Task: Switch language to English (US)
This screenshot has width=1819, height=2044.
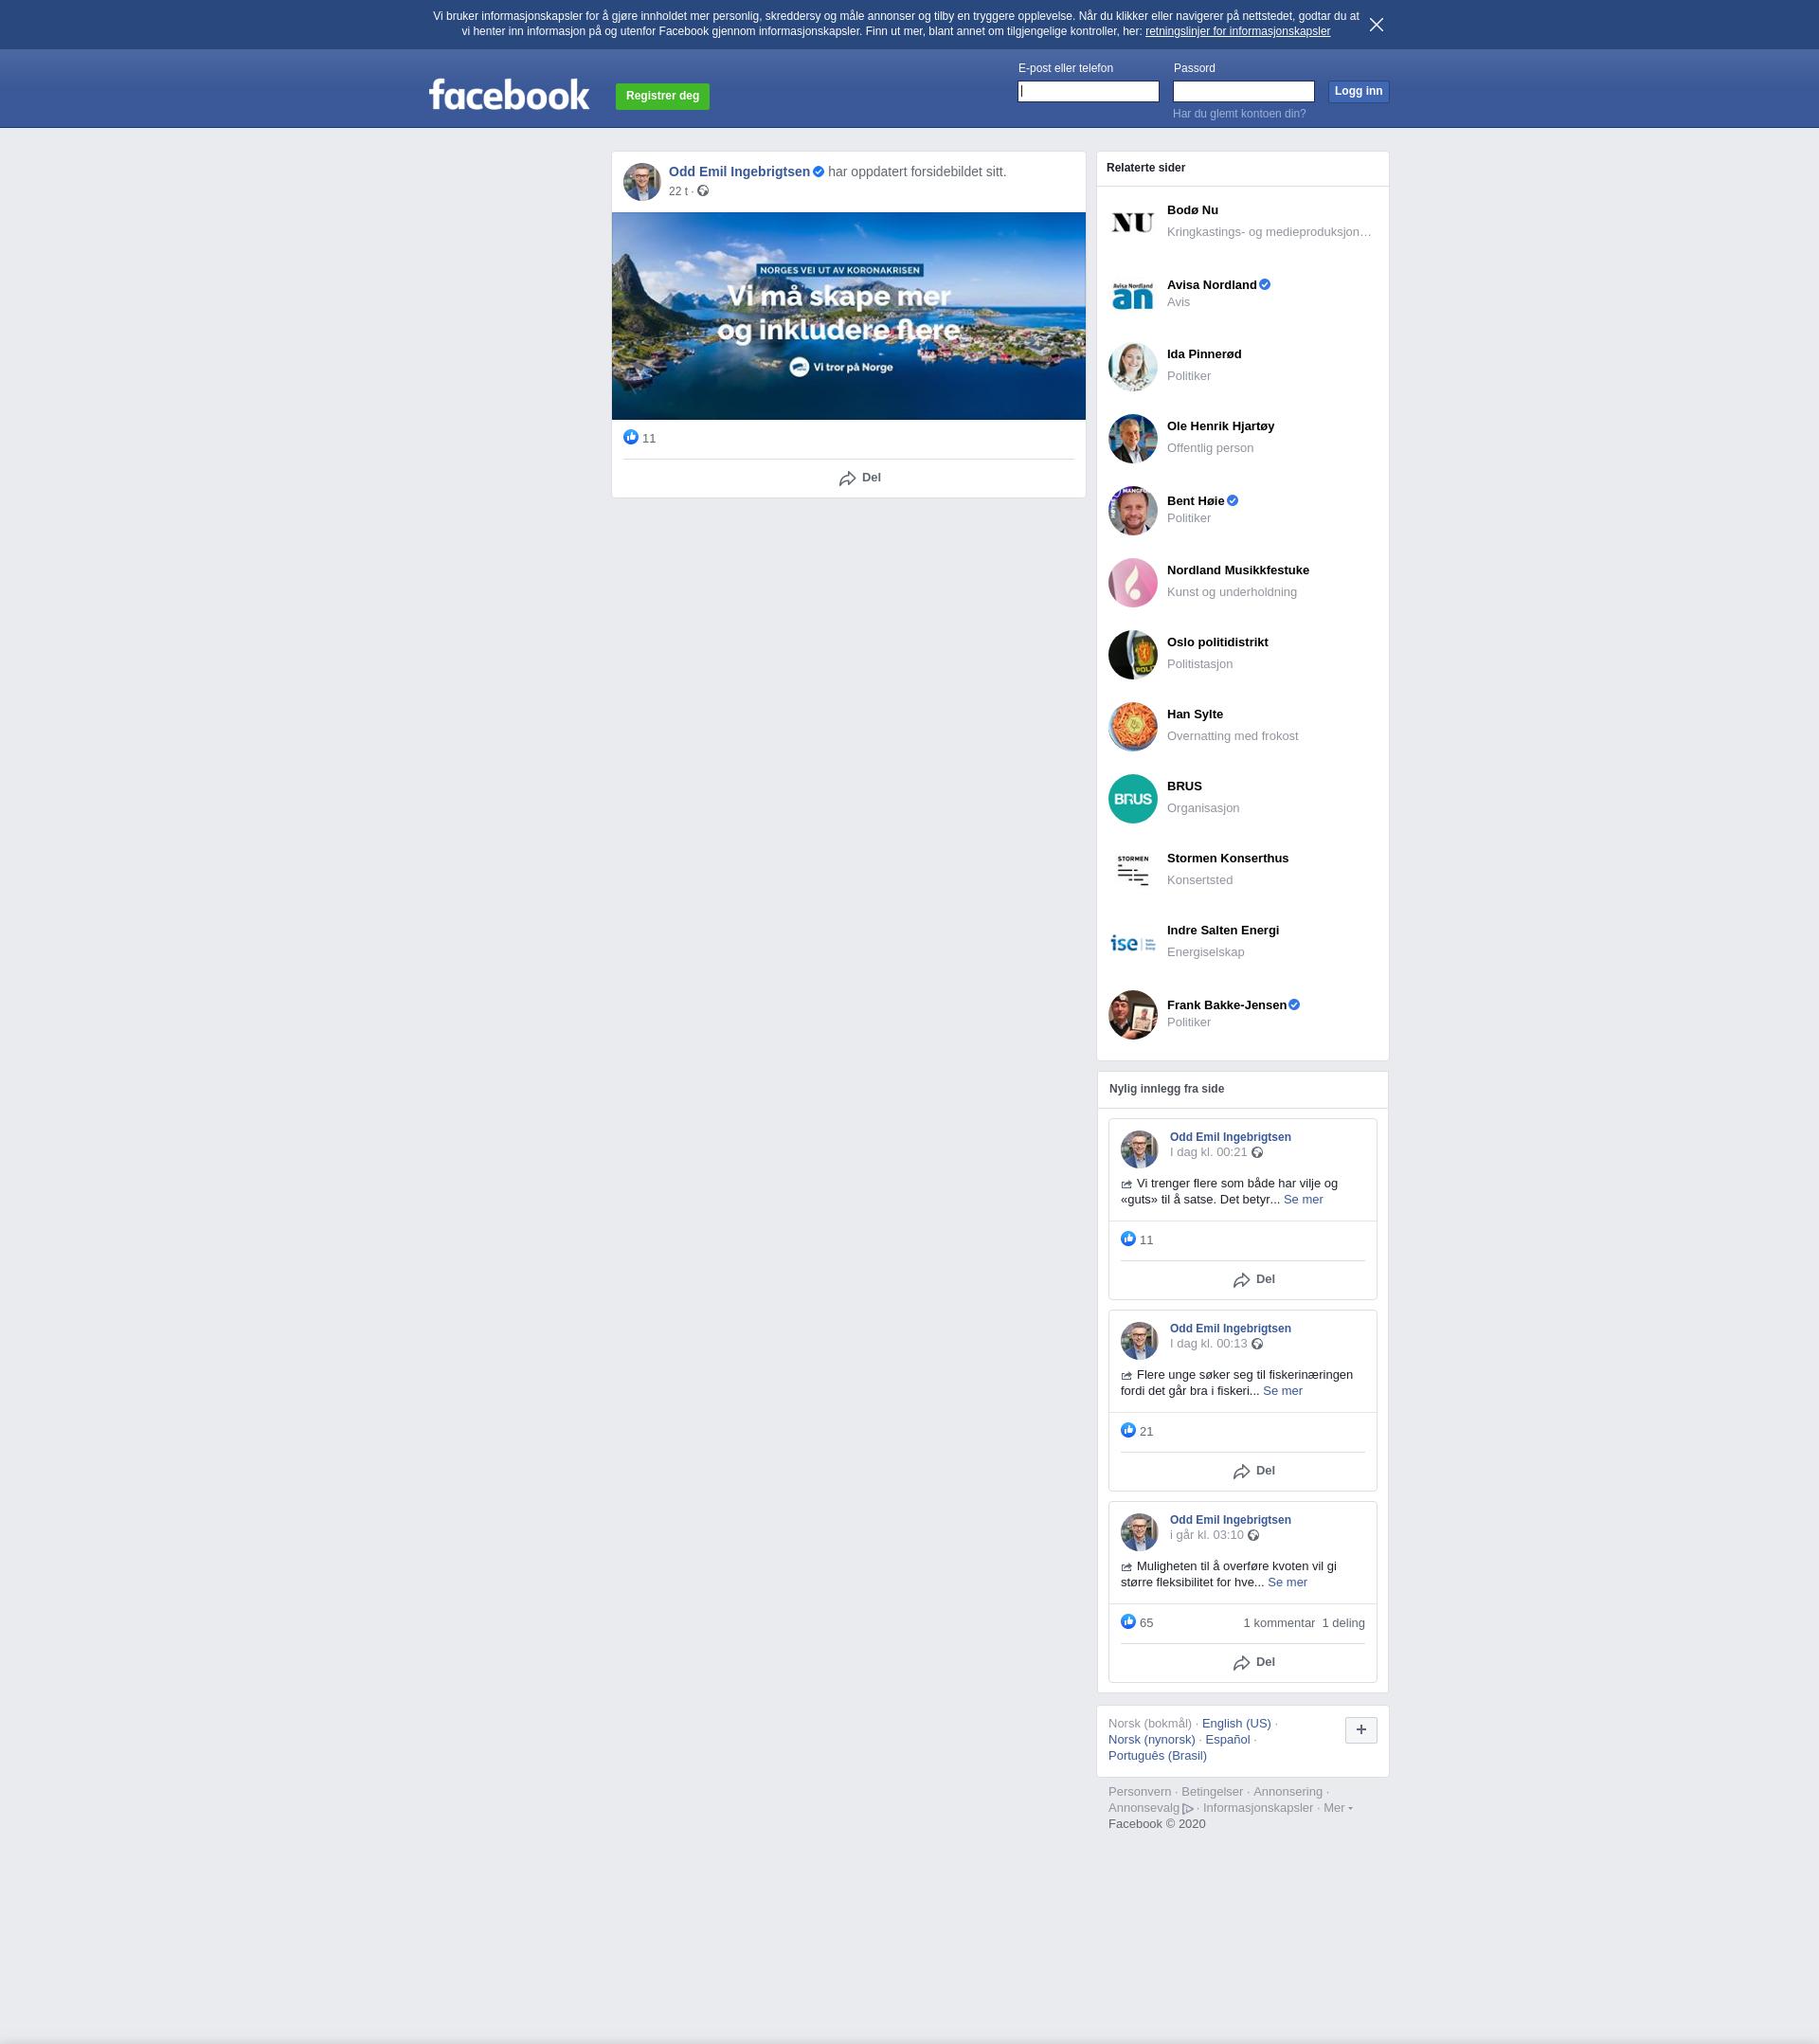Action: click(1236, 1723)
